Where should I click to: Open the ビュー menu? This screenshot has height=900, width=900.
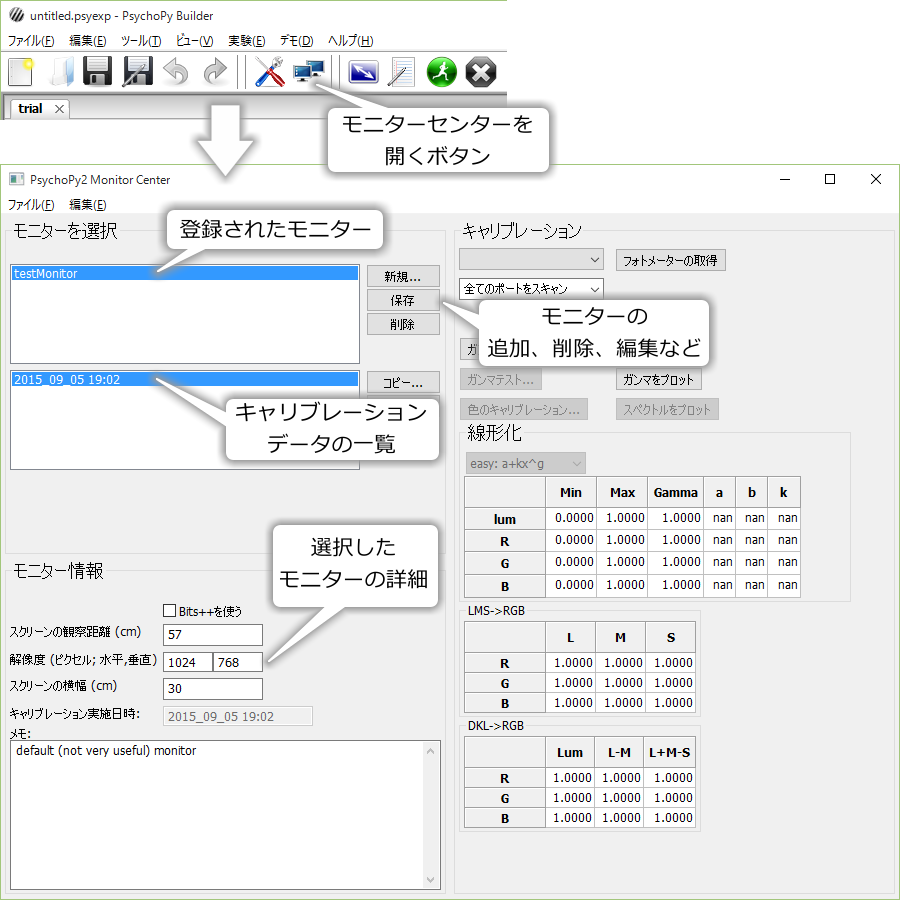(x=195, y=41)
